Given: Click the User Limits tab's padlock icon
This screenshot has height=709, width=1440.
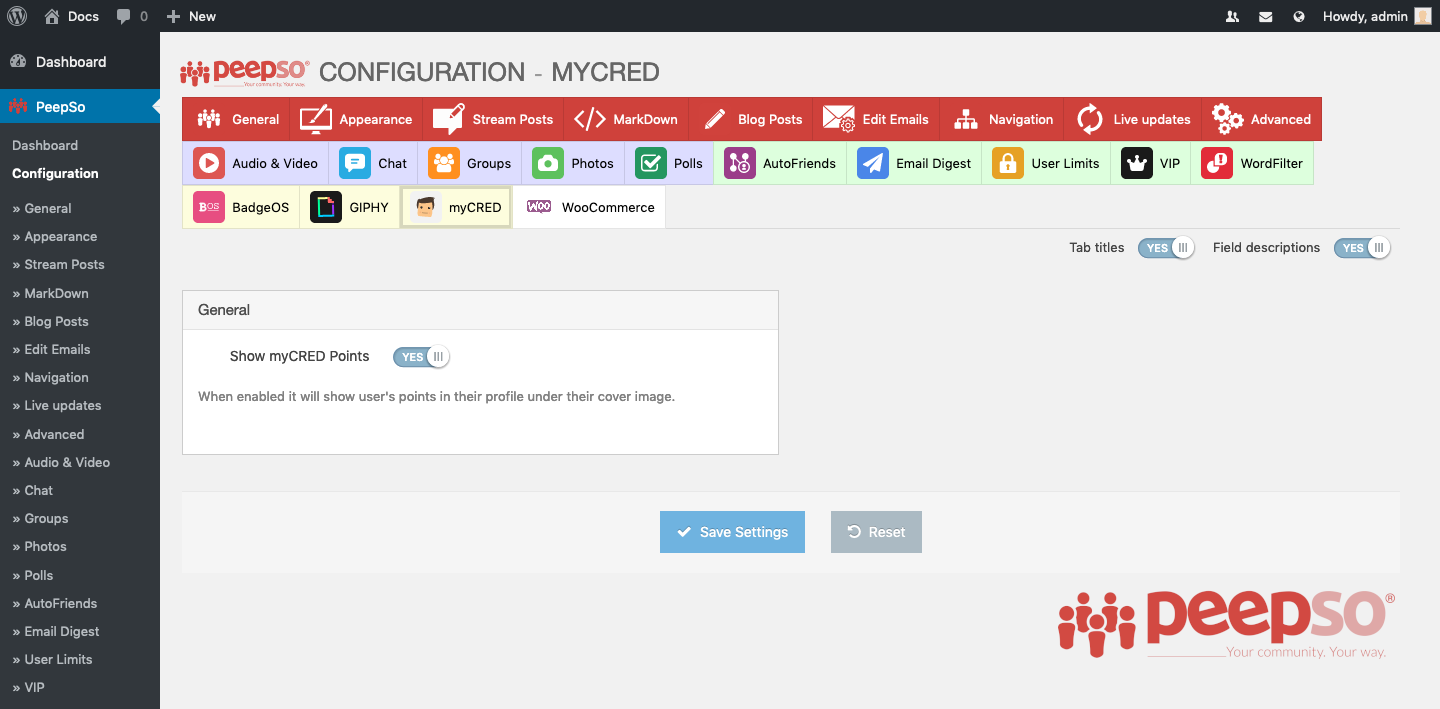Looking at the screenshot, I should [1008, 163].
